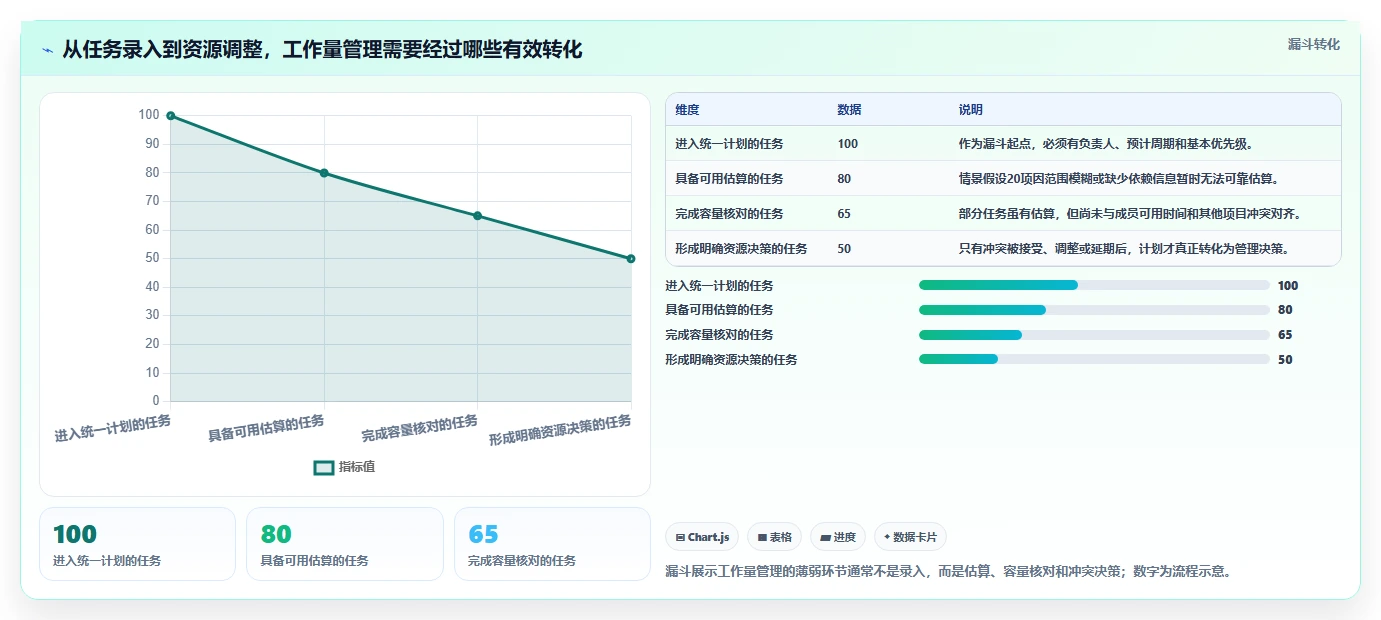Click the sparkle icon in 数据卡片 tag
This screenshot has width=1381, height=620.
click(x=887, y=537)
